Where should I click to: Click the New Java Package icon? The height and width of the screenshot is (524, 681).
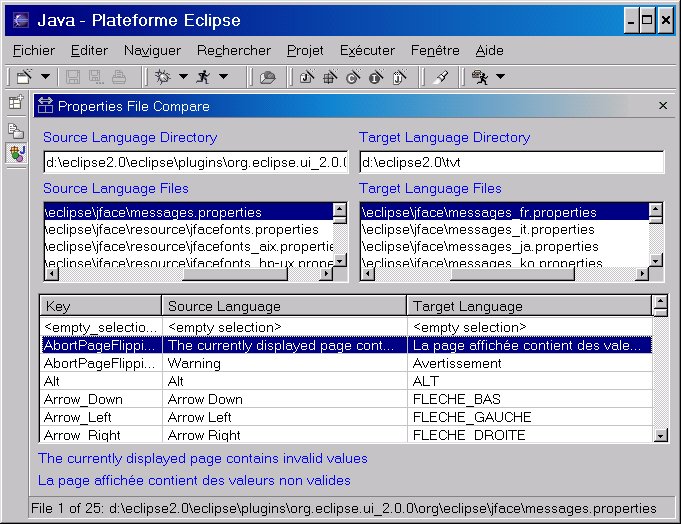pyautogui.click(x=331, y=77)
